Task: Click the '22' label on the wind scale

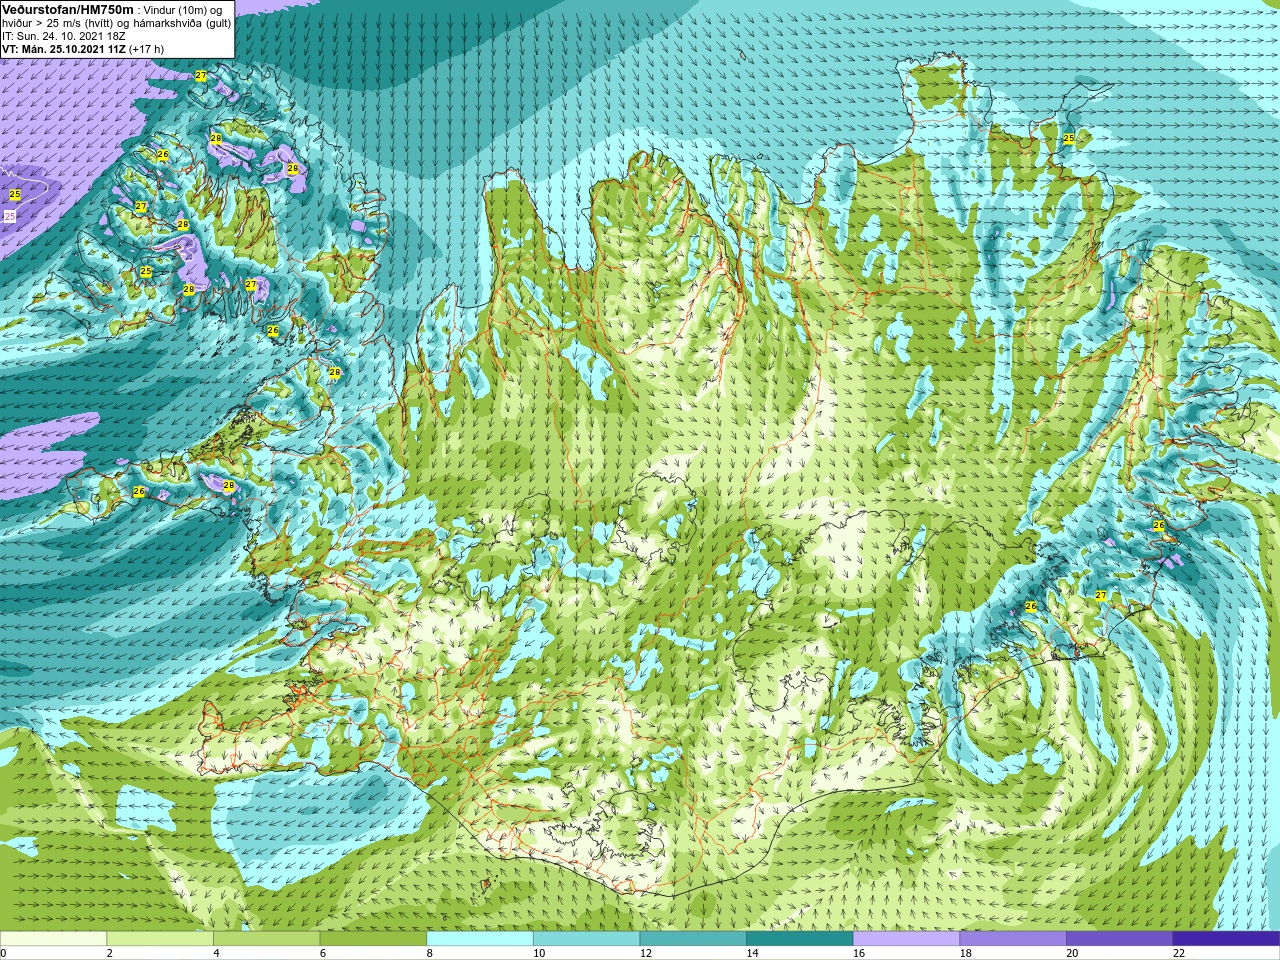Action: pyautogui.click(x=1179, y=953)
